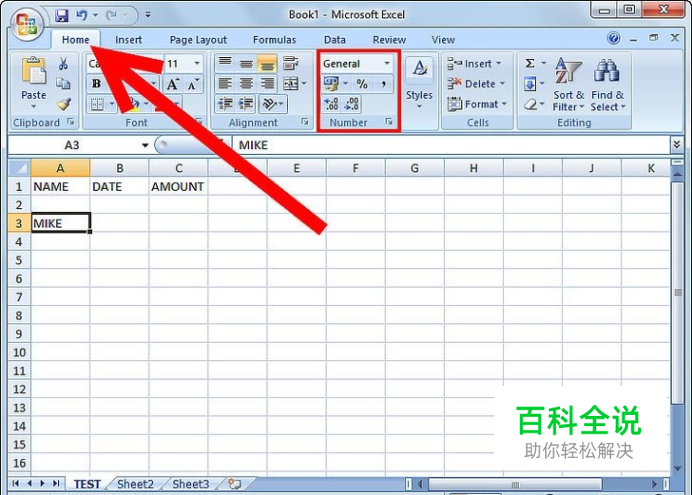Open text Orientation options

273,104
